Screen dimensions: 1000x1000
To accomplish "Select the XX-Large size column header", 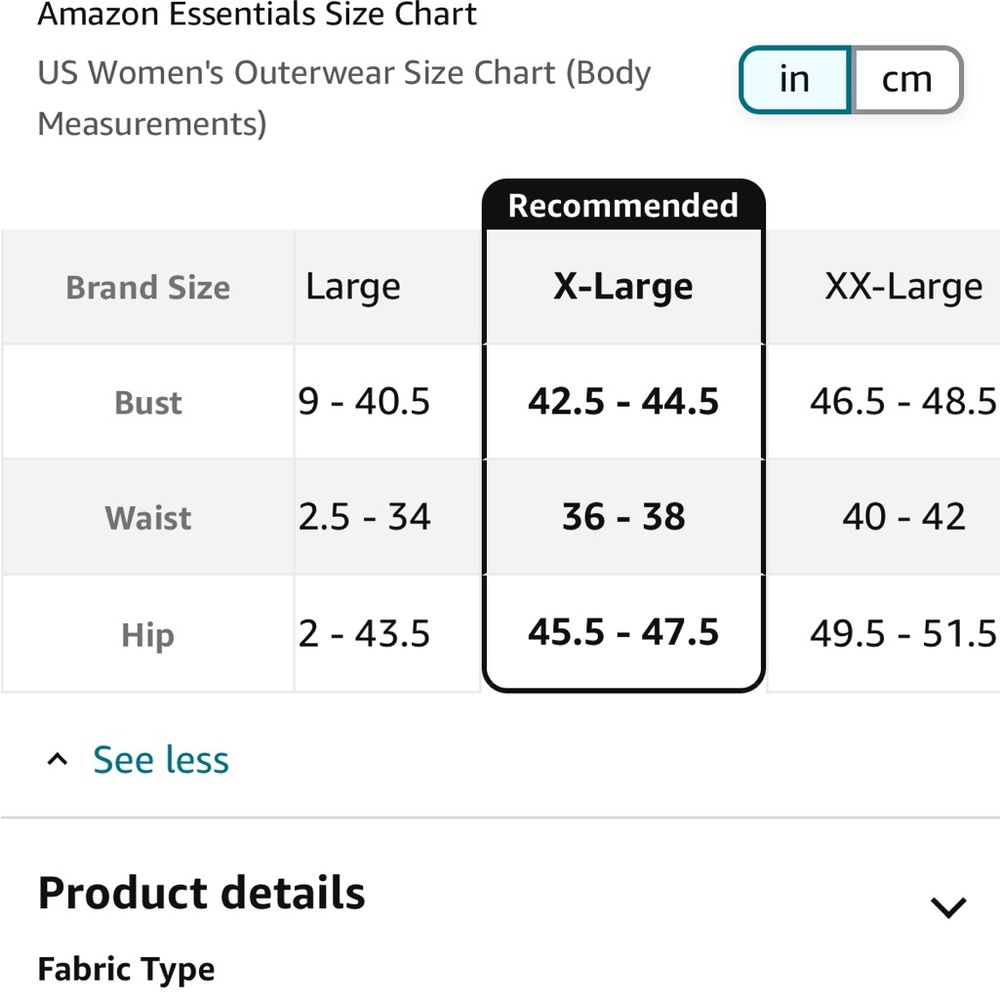I will coord(902,286).
